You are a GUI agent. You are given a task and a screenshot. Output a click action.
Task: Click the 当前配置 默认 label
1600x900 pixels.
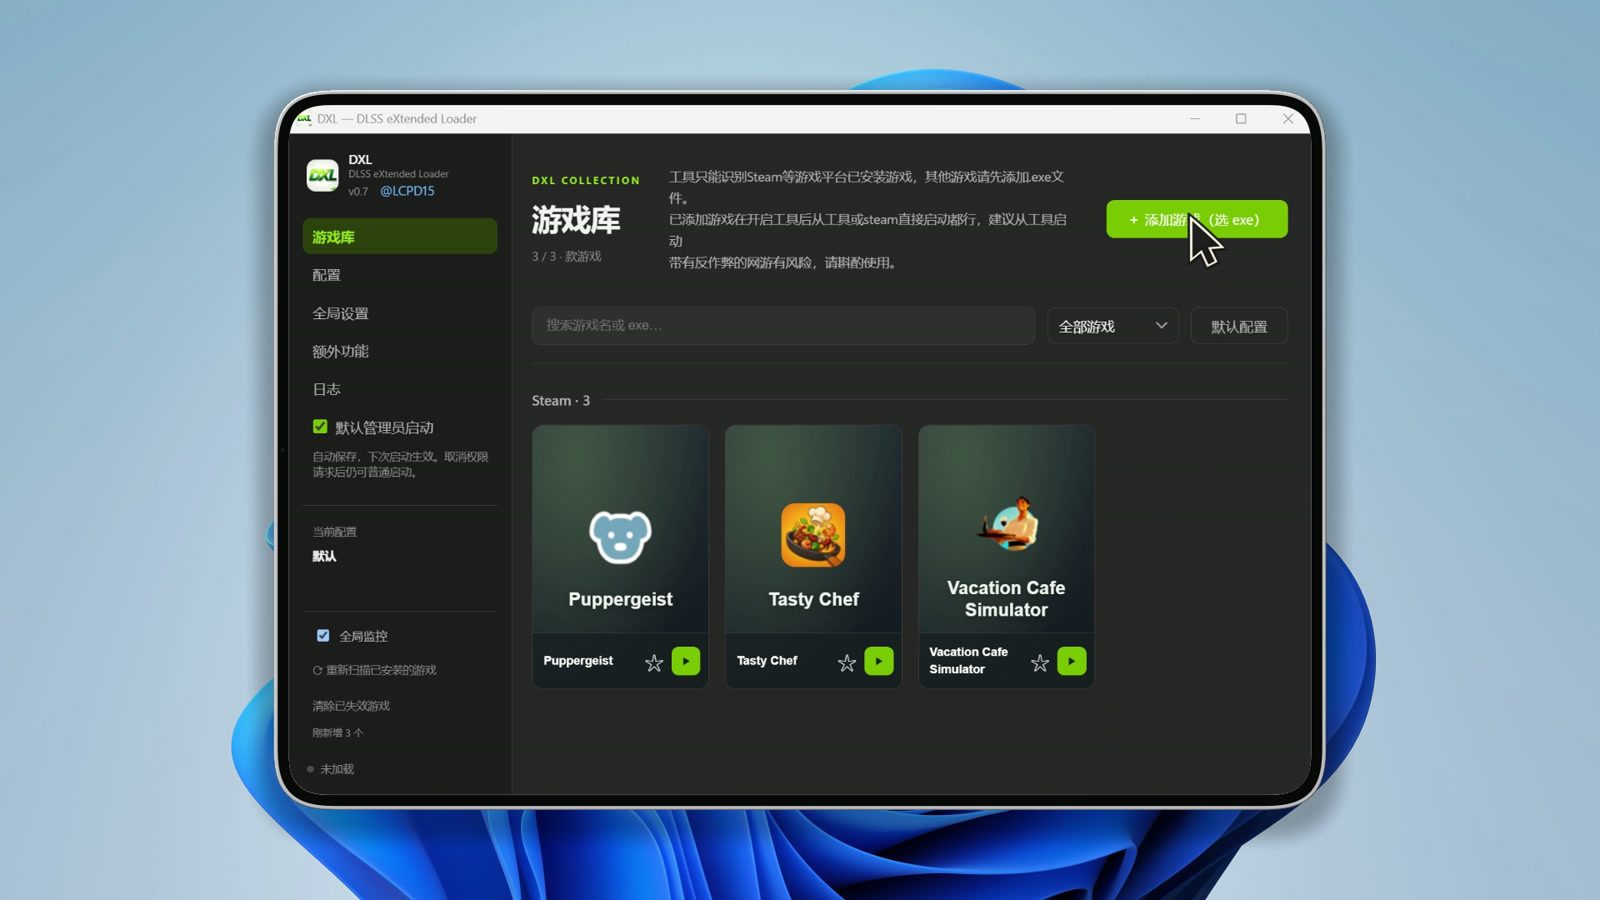coord(335,544)
